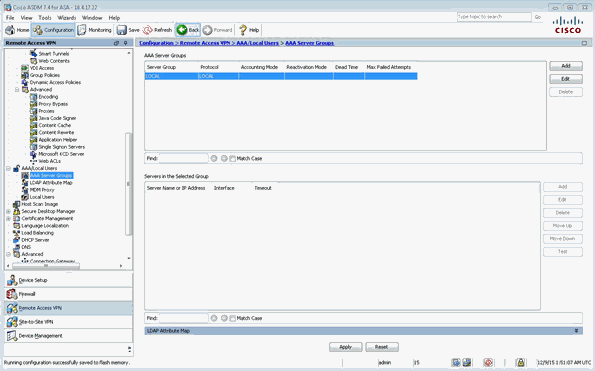Select Dynamic Access Policies icon
The width and height of the screenshot is (595, 371).
tap(25, 82)
